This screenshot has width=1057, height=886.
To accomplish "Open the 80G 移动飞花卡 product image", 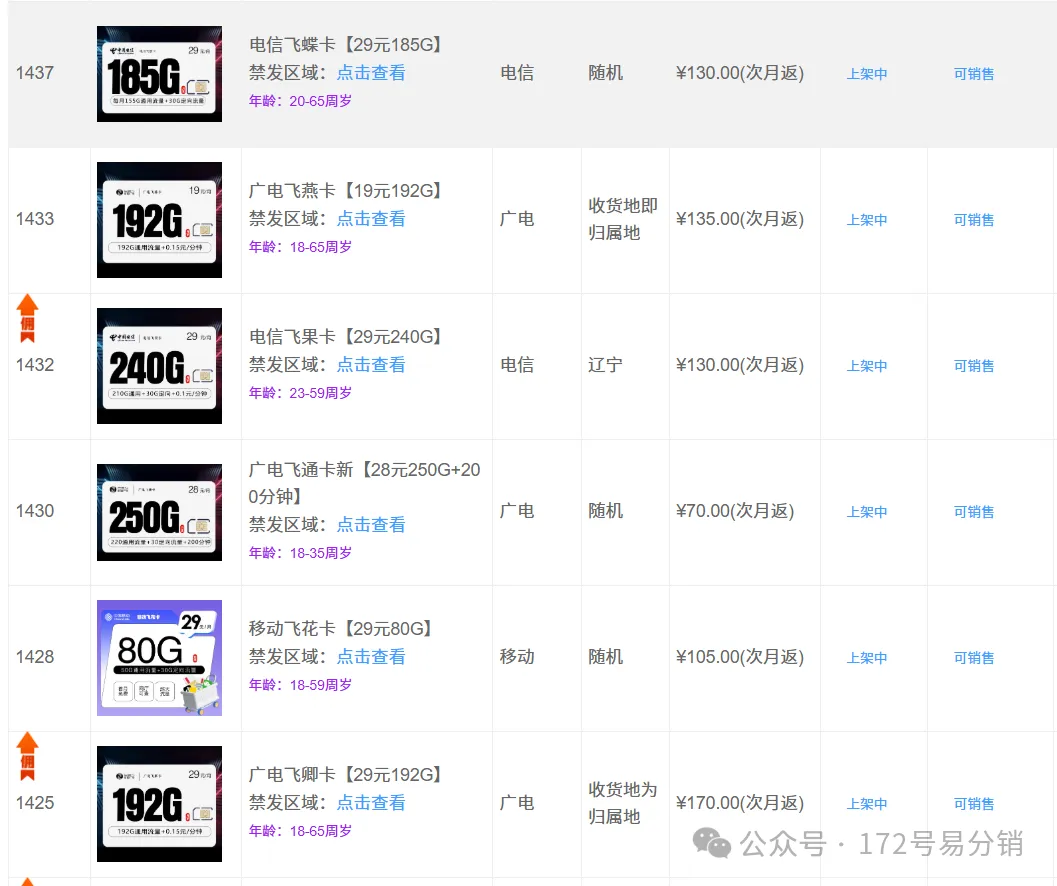I will 159,658.
